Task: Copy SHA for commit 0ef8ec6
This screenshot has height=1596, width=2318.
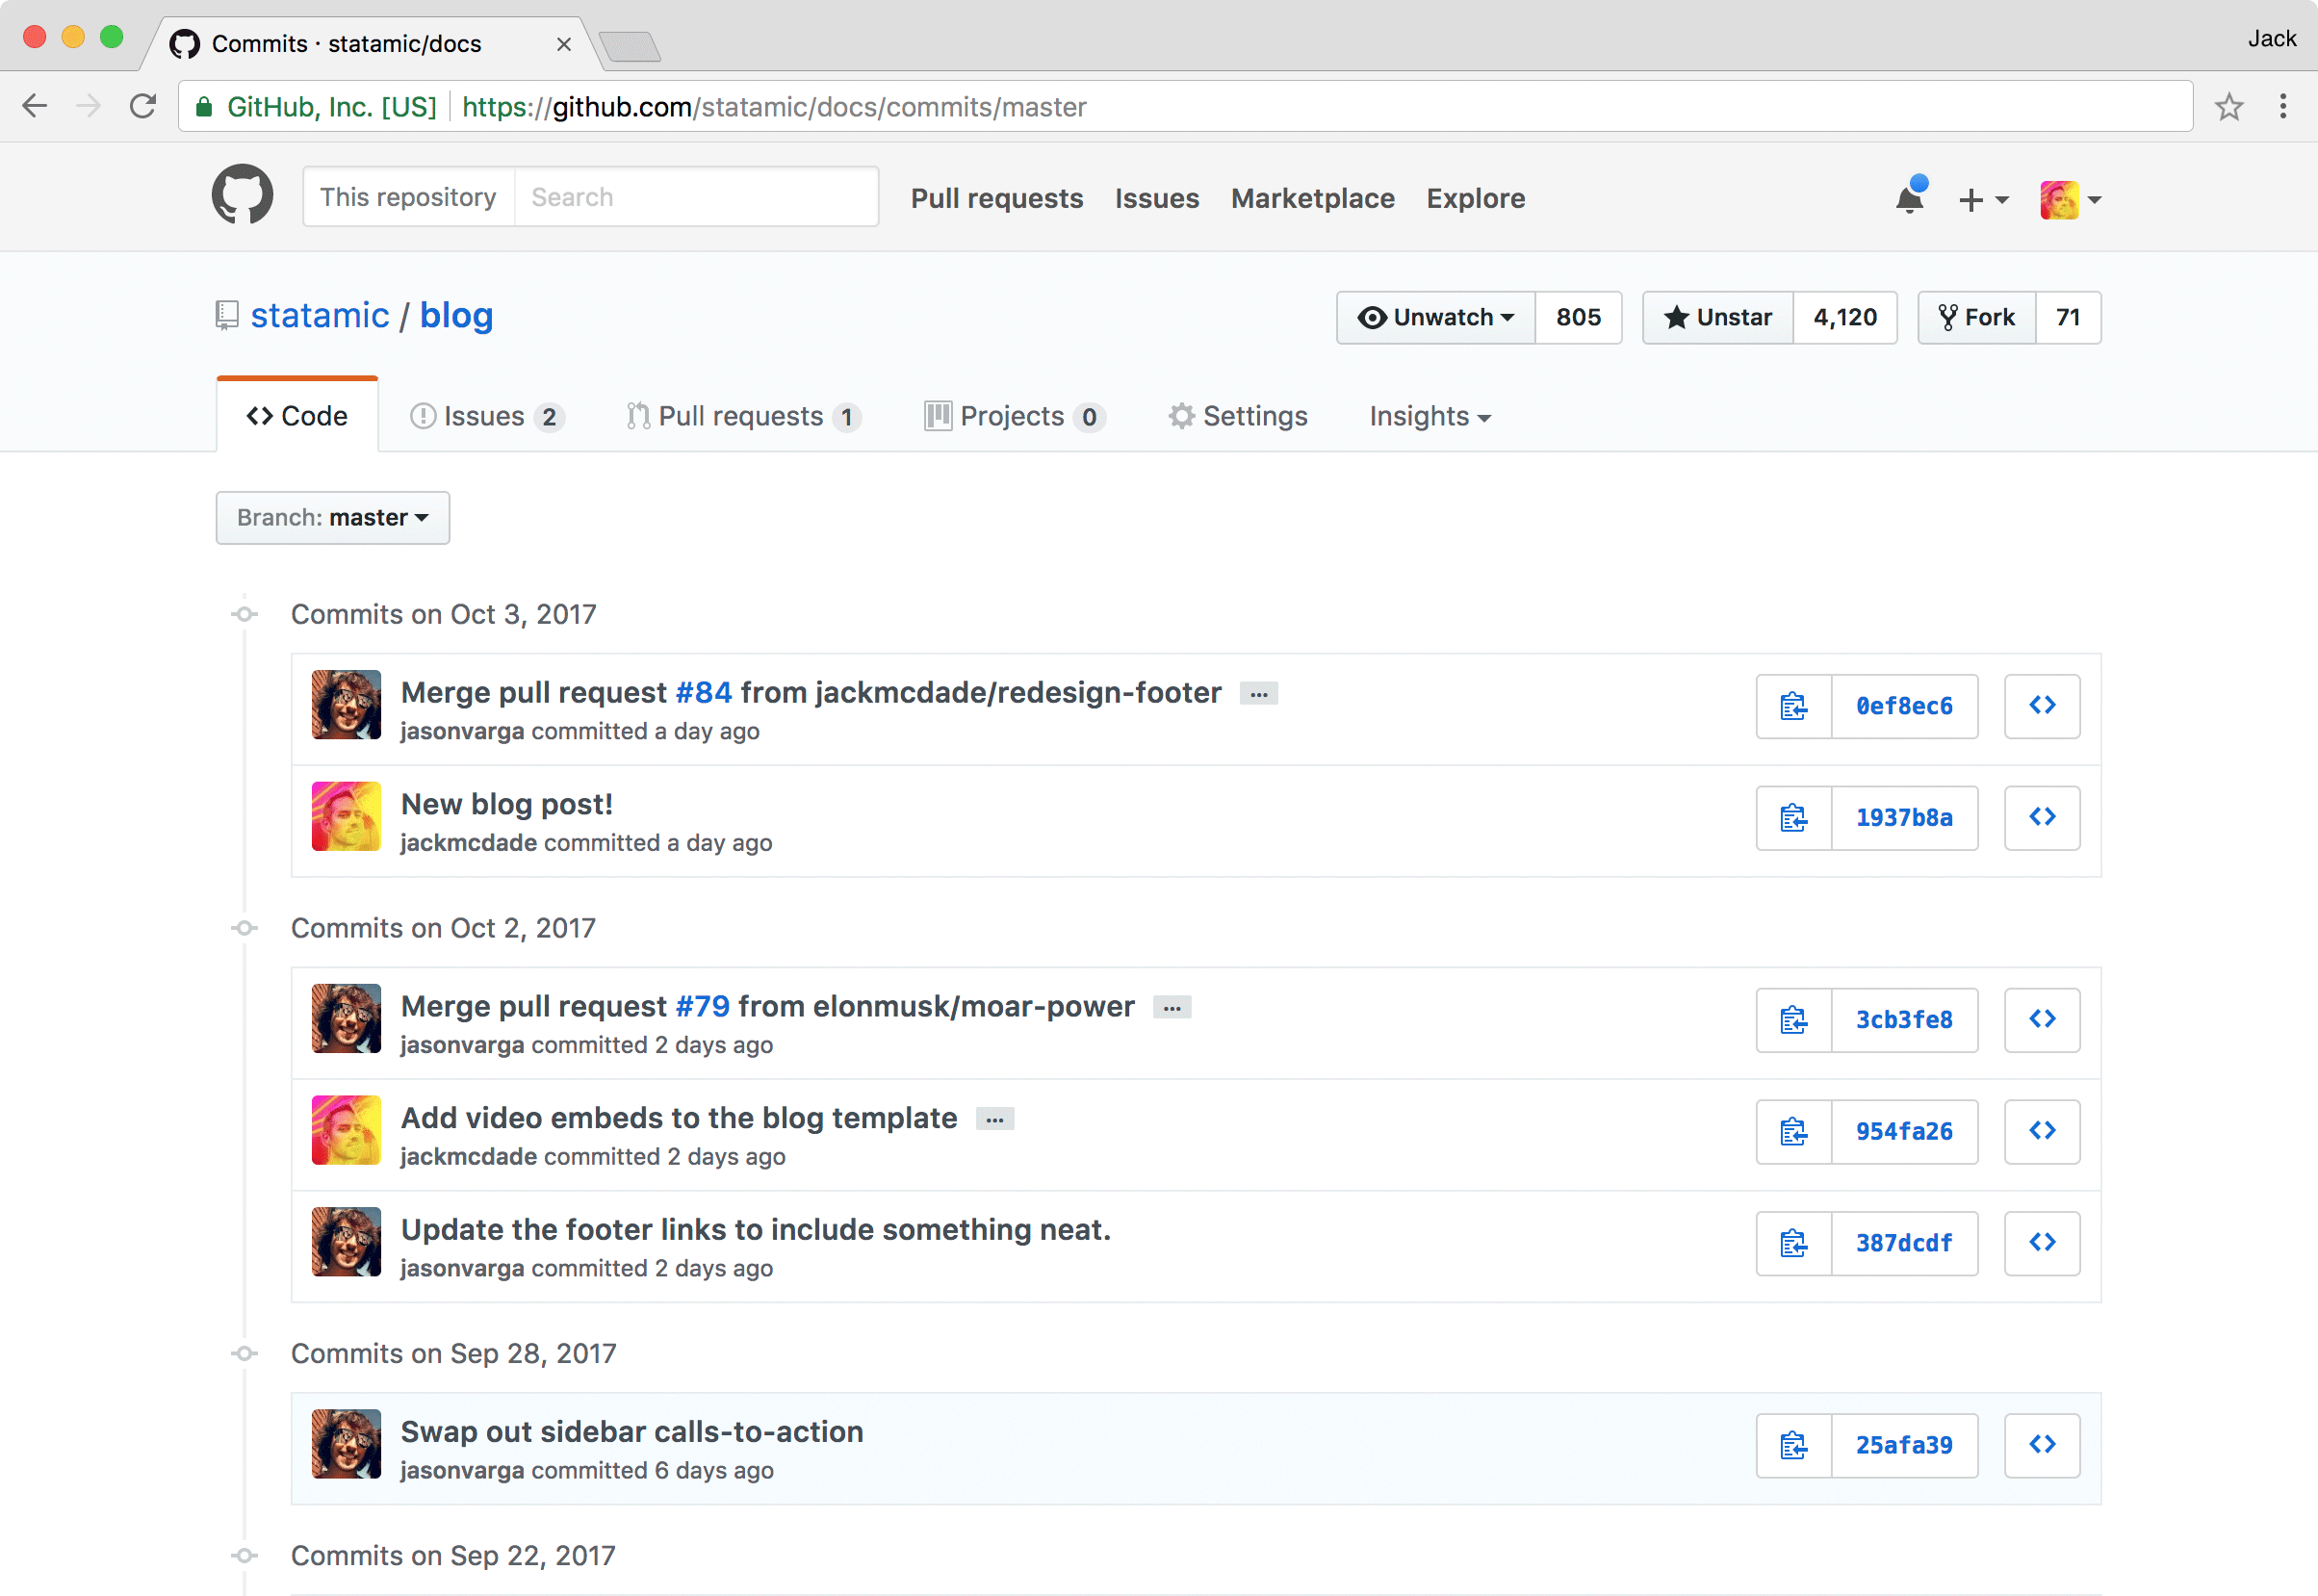Action: [1794, 706]
